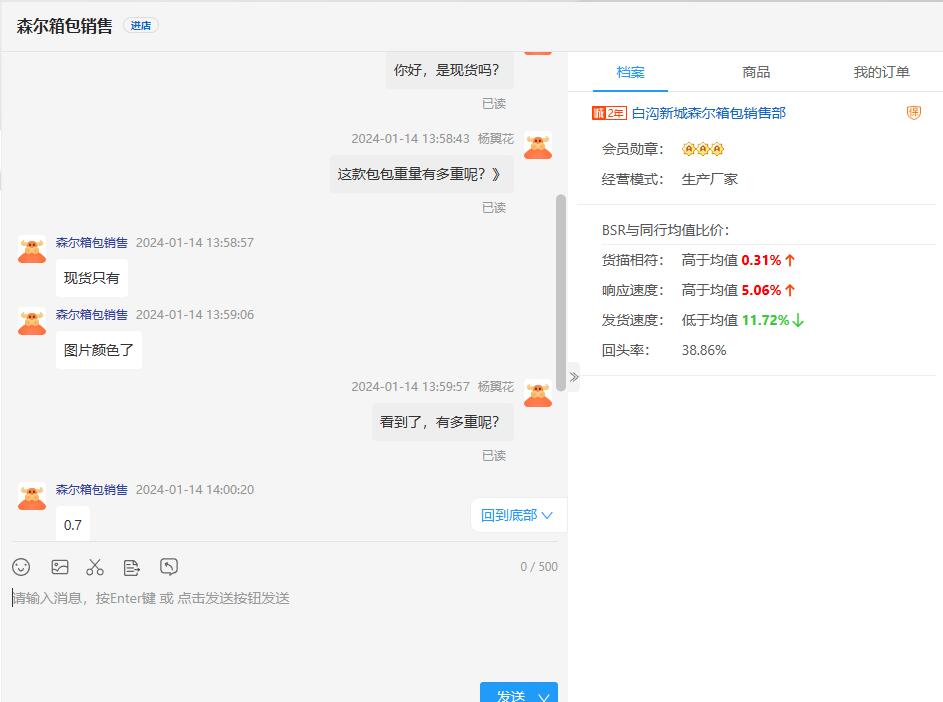Select the scissors screenshot tool

(95, 567)
